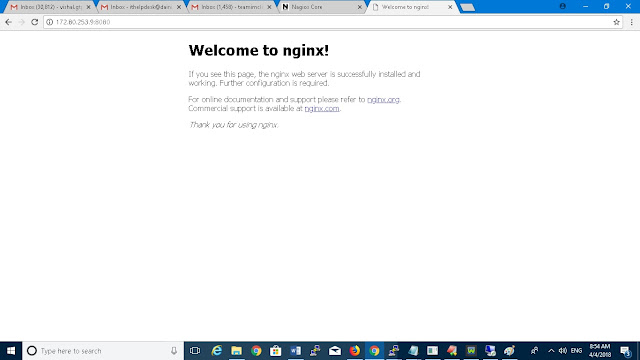Open the nginx.com commercial support link
This screenshot has width=640, height=360.
(322, 109)
